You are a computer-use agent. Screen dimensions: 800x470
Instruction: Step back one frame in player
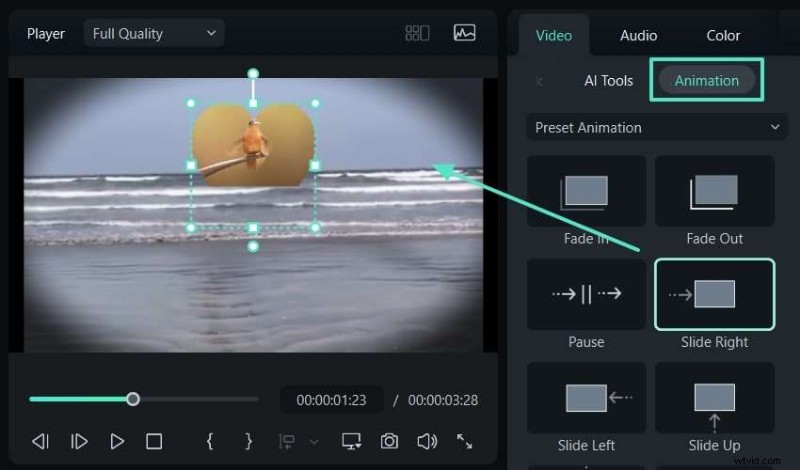coord(40,441)
